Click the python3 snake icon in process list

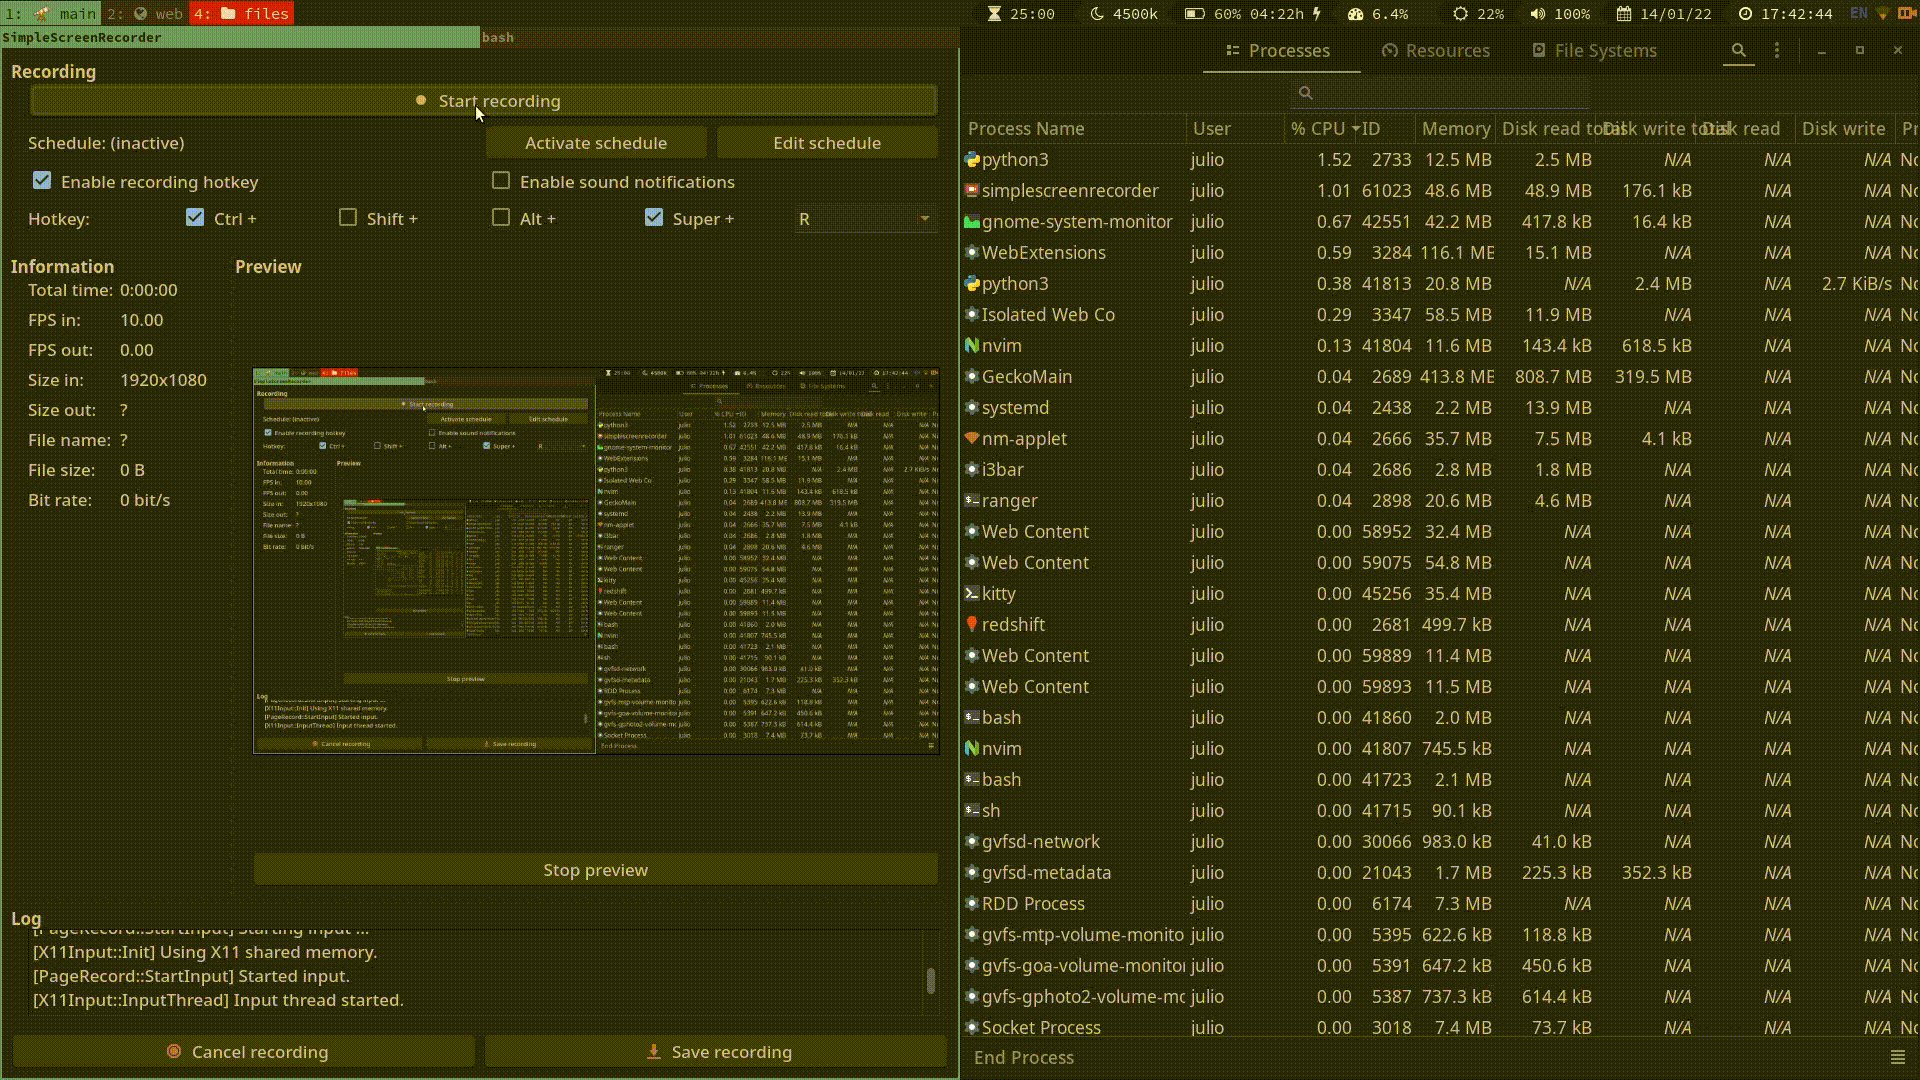(972, 159)
